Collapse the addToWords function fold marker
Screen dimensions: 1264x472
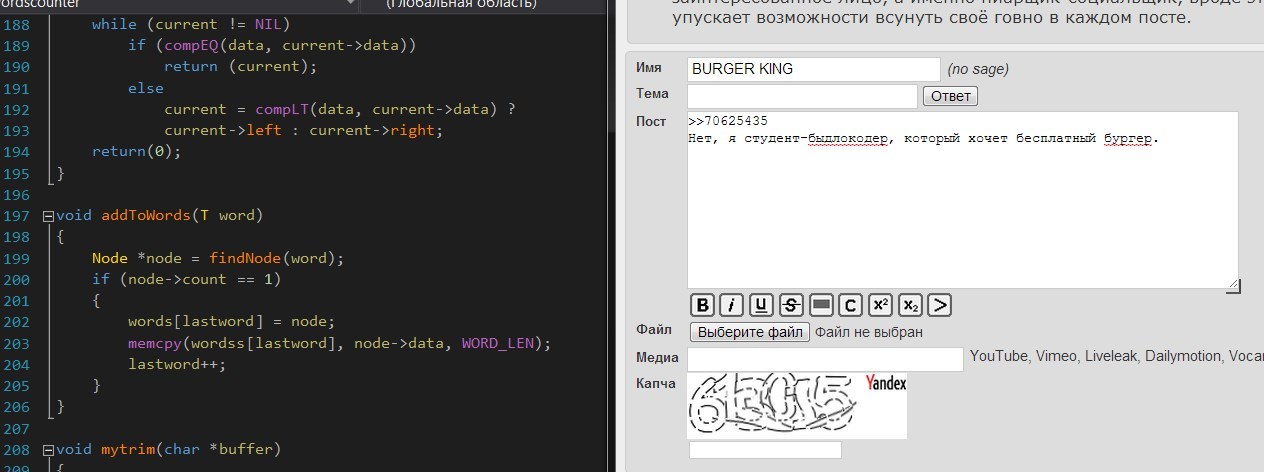tap(49, 216)
